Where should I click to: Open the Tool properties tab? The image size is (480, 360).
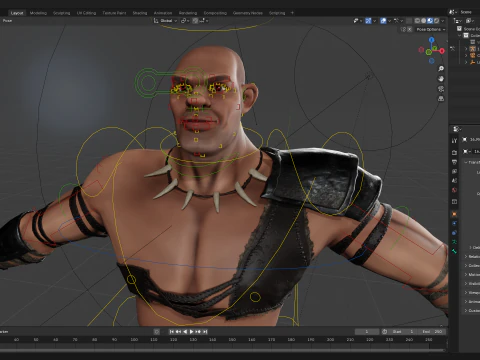454,141
